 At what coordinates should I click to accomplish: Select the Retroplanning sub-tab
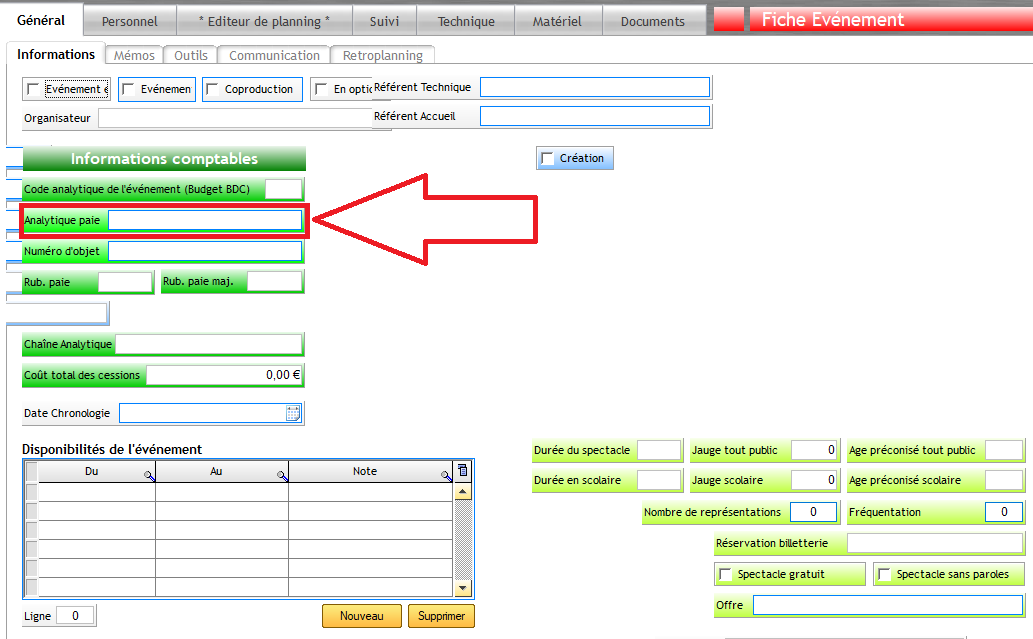point(383,56)
